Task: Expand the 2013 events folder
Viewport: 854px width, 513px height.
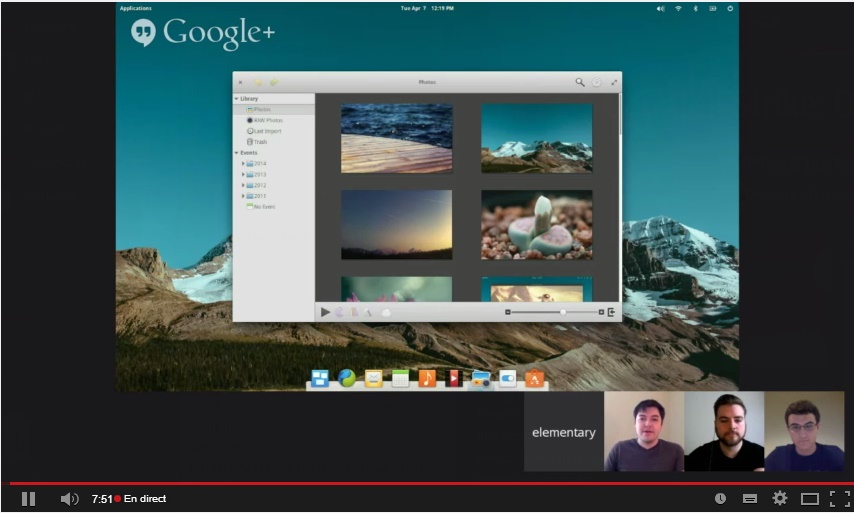Action: (243, 174)
